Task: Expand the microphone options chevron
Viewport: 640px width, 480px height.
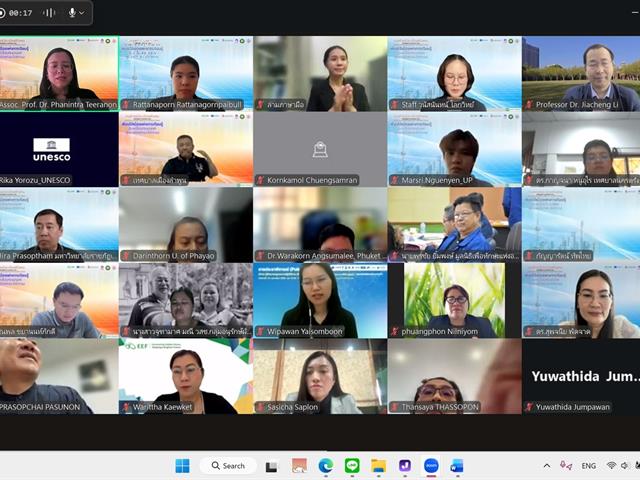Action: (x=83, y=13)
